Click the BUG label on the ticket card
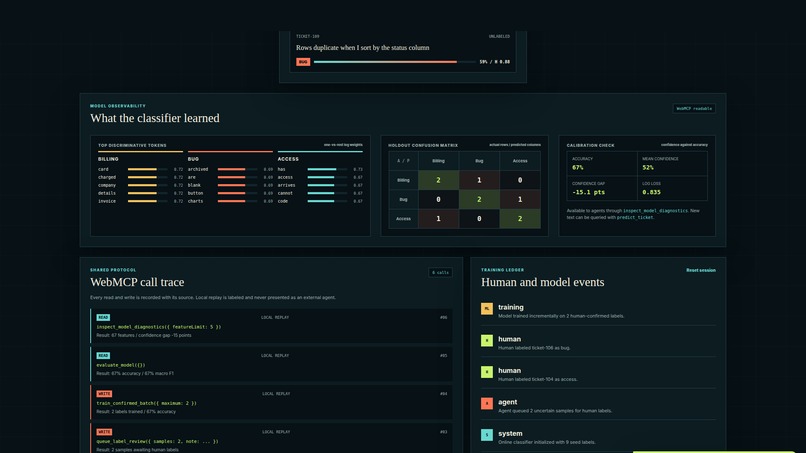806x453 pixels. point(303,62)
